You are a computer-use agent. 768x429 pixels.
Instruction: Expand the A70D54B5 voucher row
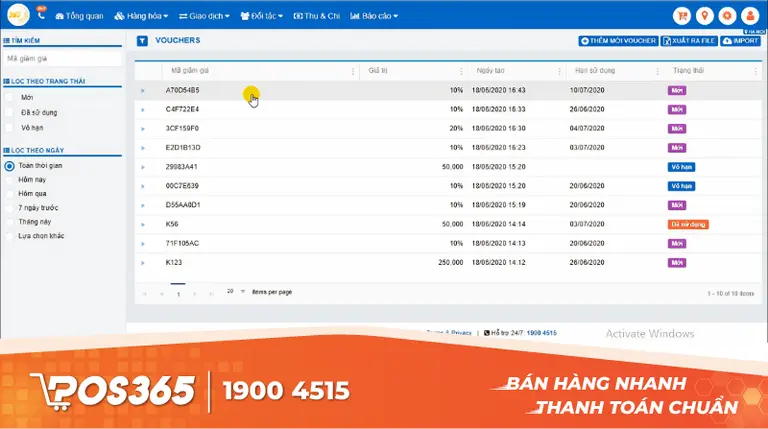click(x=143, y=91)
